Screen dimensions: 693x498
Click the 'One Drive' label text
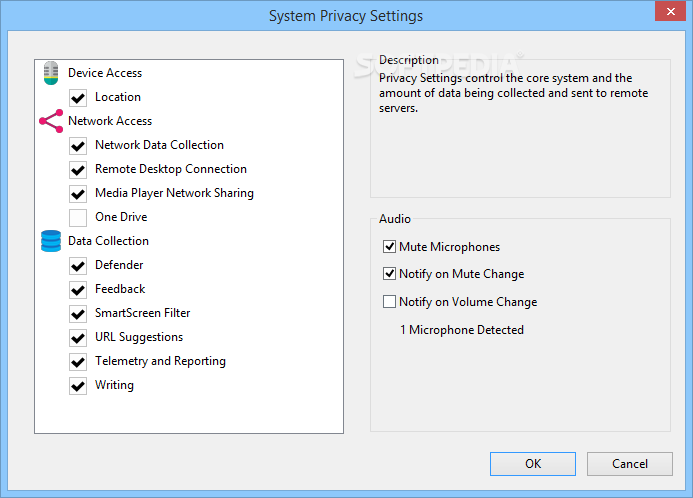click(121, 217)
